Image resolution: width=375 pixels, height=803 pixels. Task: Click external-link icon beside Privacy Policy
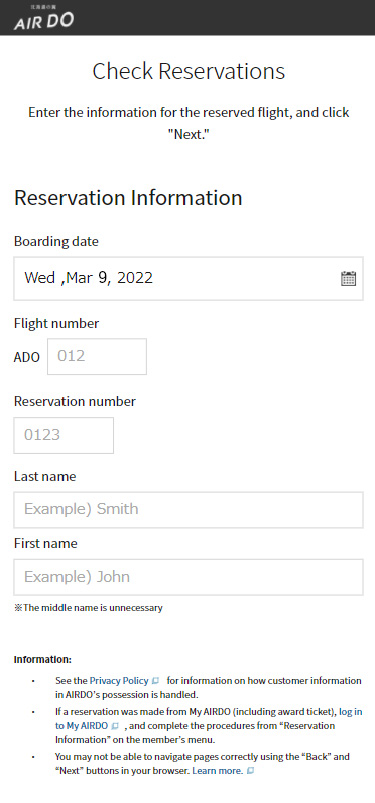(155, 681)
